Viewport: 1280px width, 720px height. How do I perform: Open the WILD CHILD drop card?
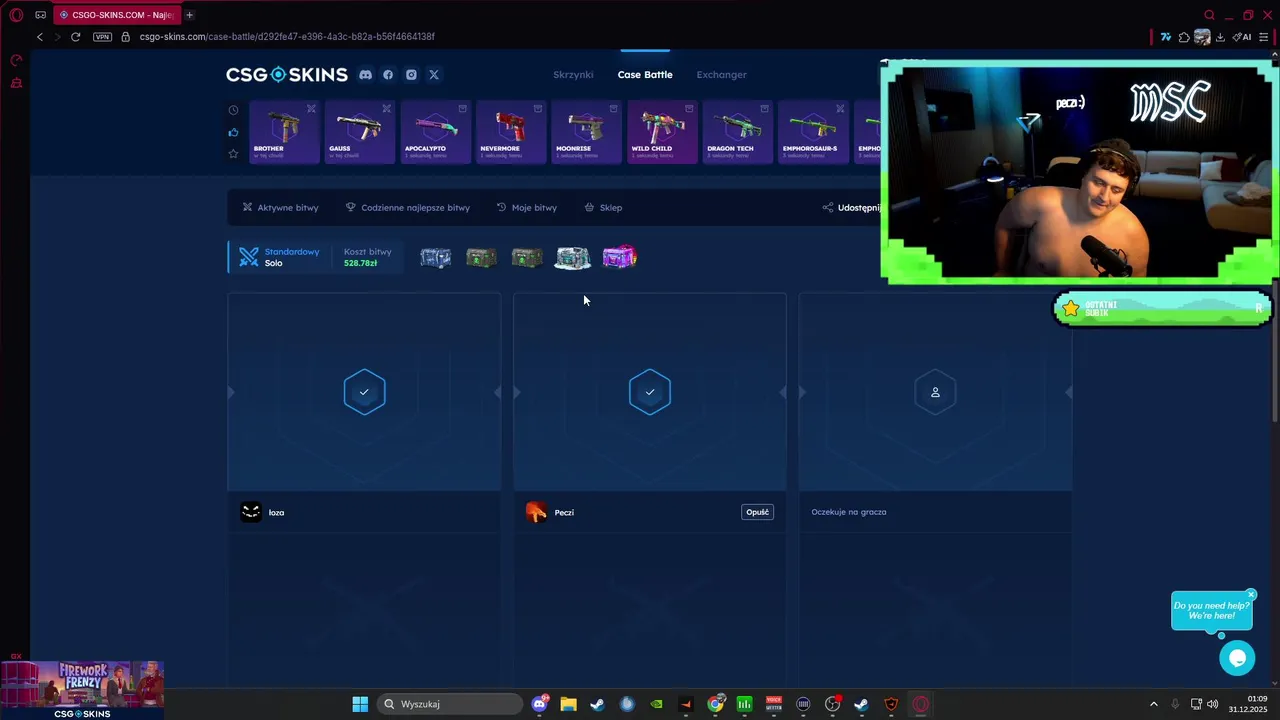click(x=662, y=132)
